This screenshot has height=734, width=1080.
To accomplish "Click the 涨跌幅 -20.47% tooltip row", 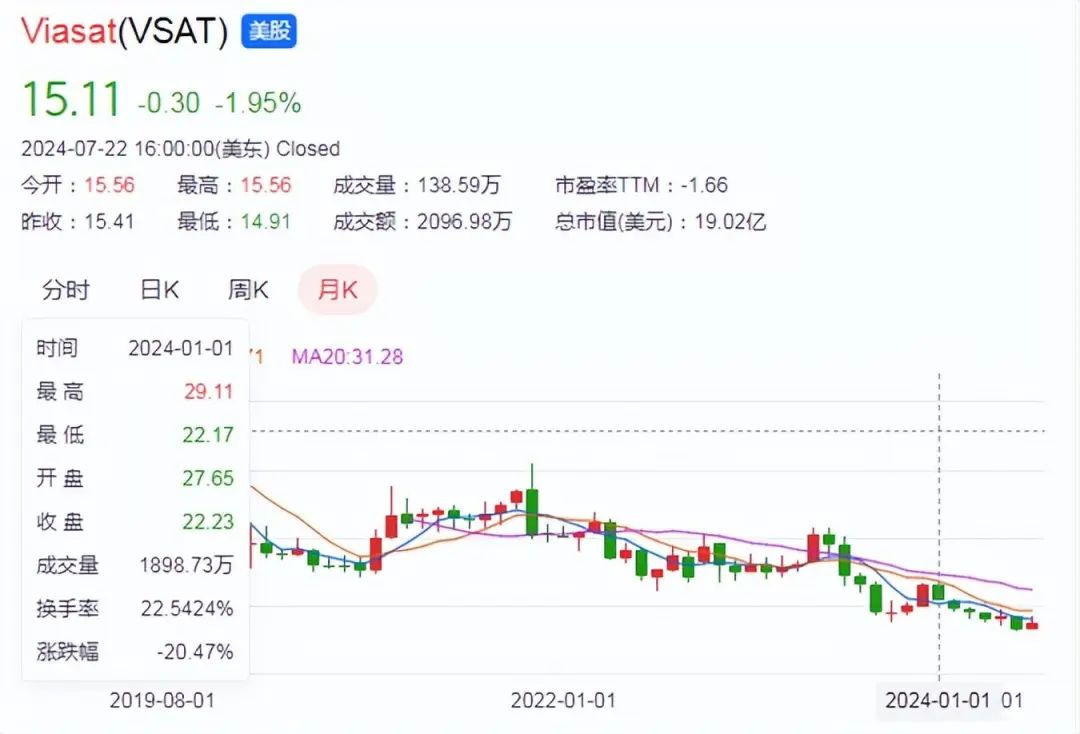I will click(x=135, y=651).
